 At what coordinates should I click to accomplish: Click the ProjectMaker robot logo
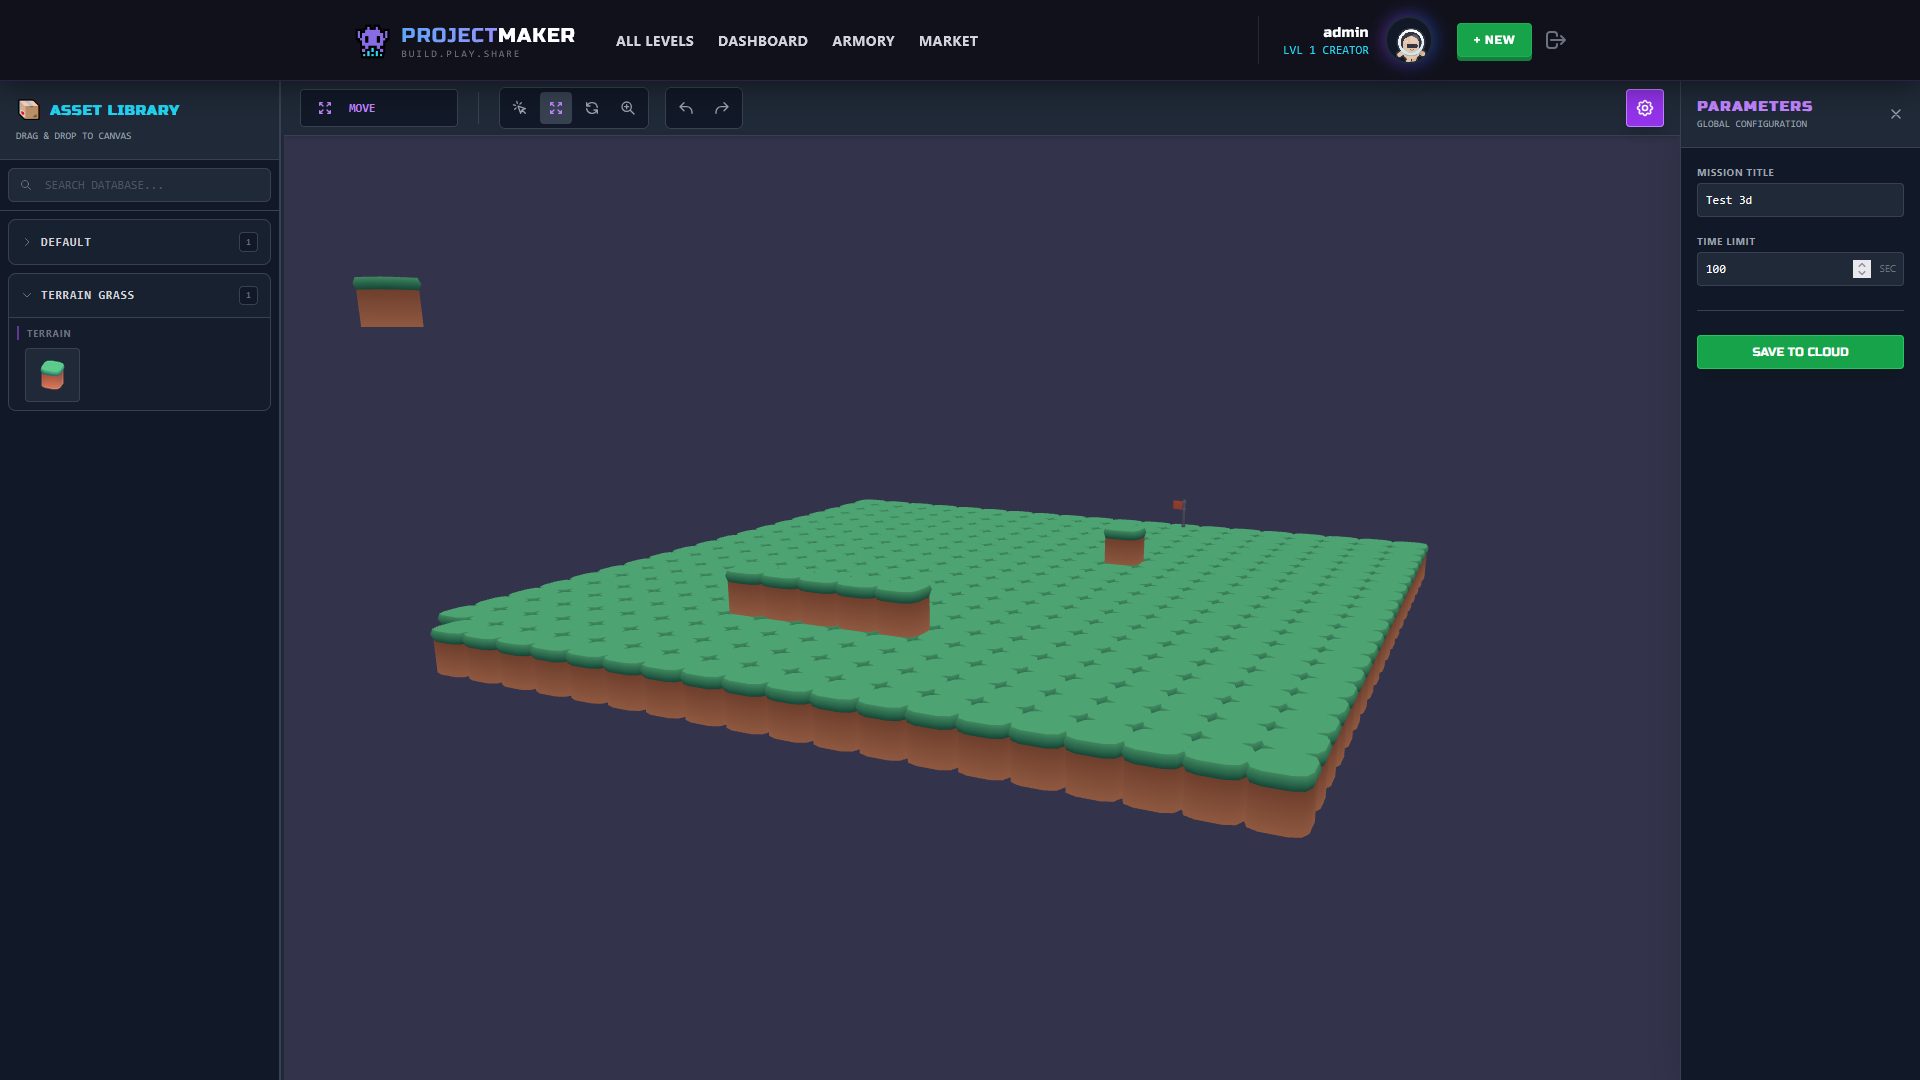coord(372,40)
